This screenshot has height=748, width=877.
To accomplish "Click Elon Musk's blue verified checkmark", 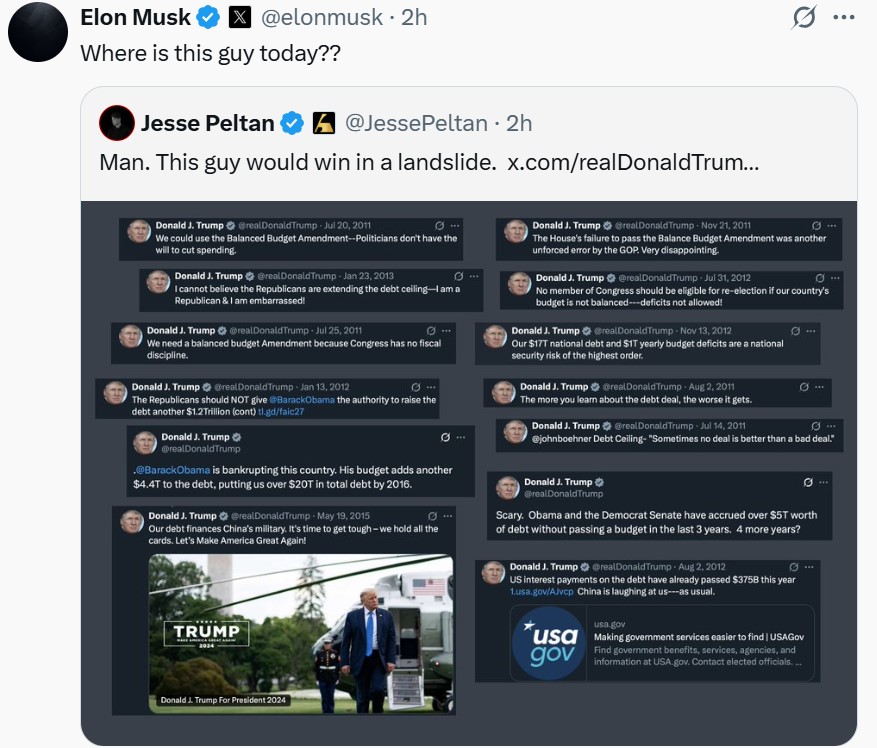I will (x=207, y=18).
